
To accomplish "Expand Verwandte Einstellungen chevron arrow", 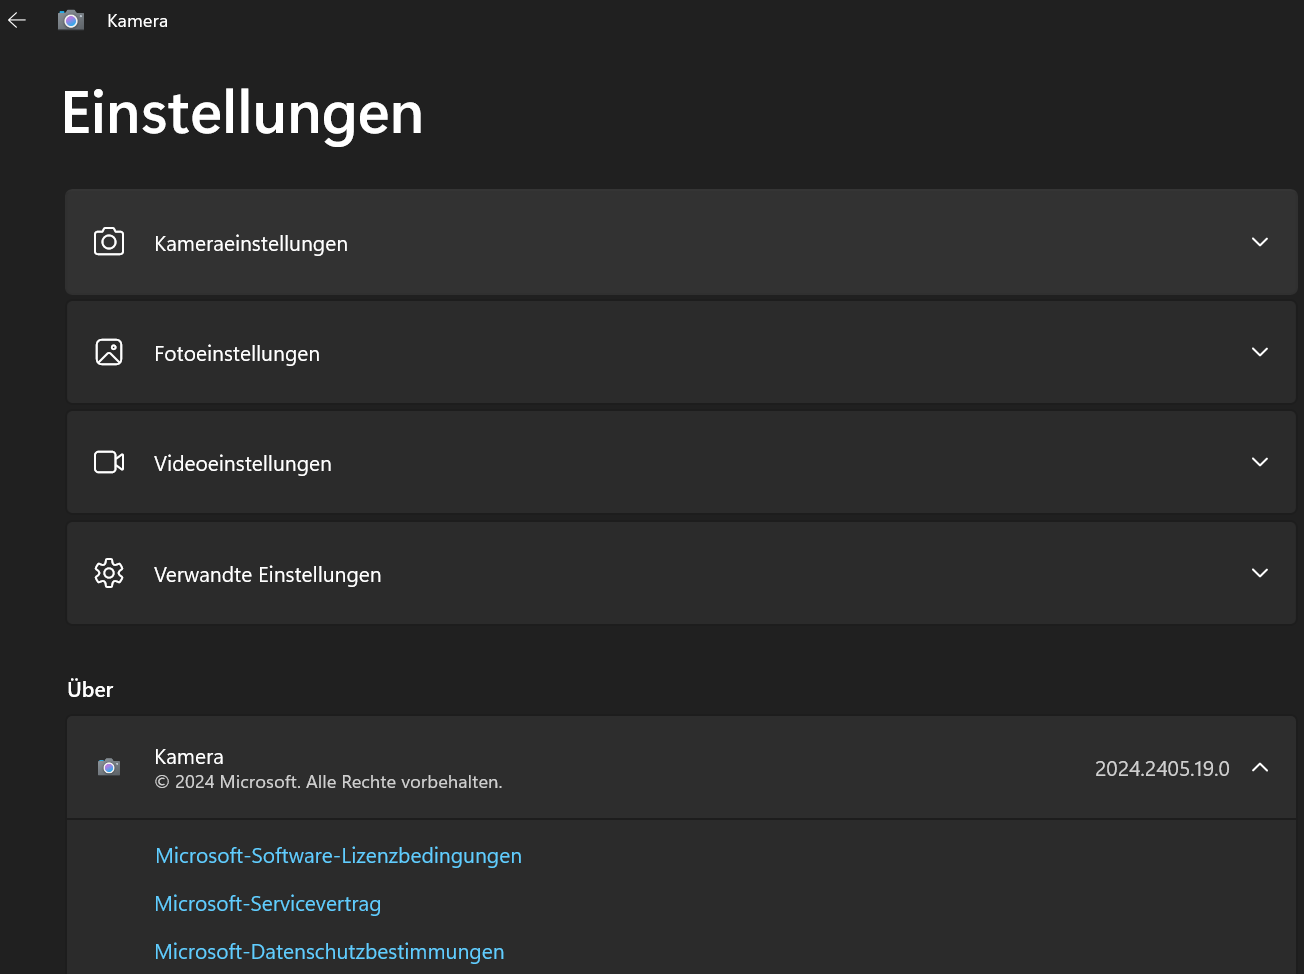I will [1260, 573].
